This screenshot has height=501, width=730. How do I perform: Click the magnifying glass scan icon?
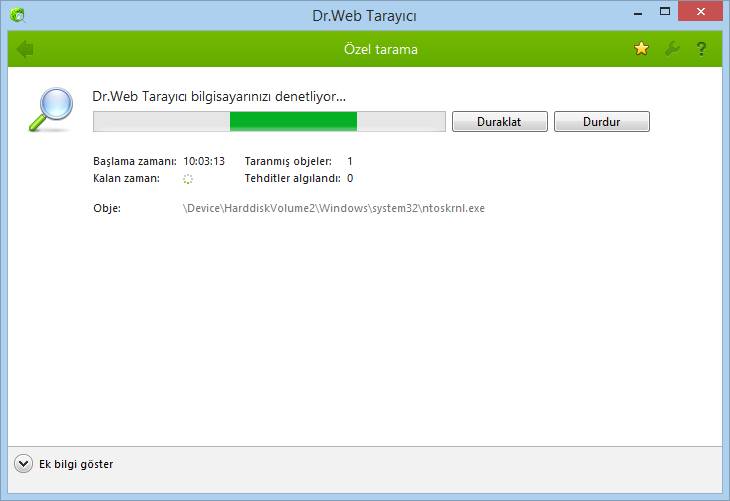click(x=50, y=110)
